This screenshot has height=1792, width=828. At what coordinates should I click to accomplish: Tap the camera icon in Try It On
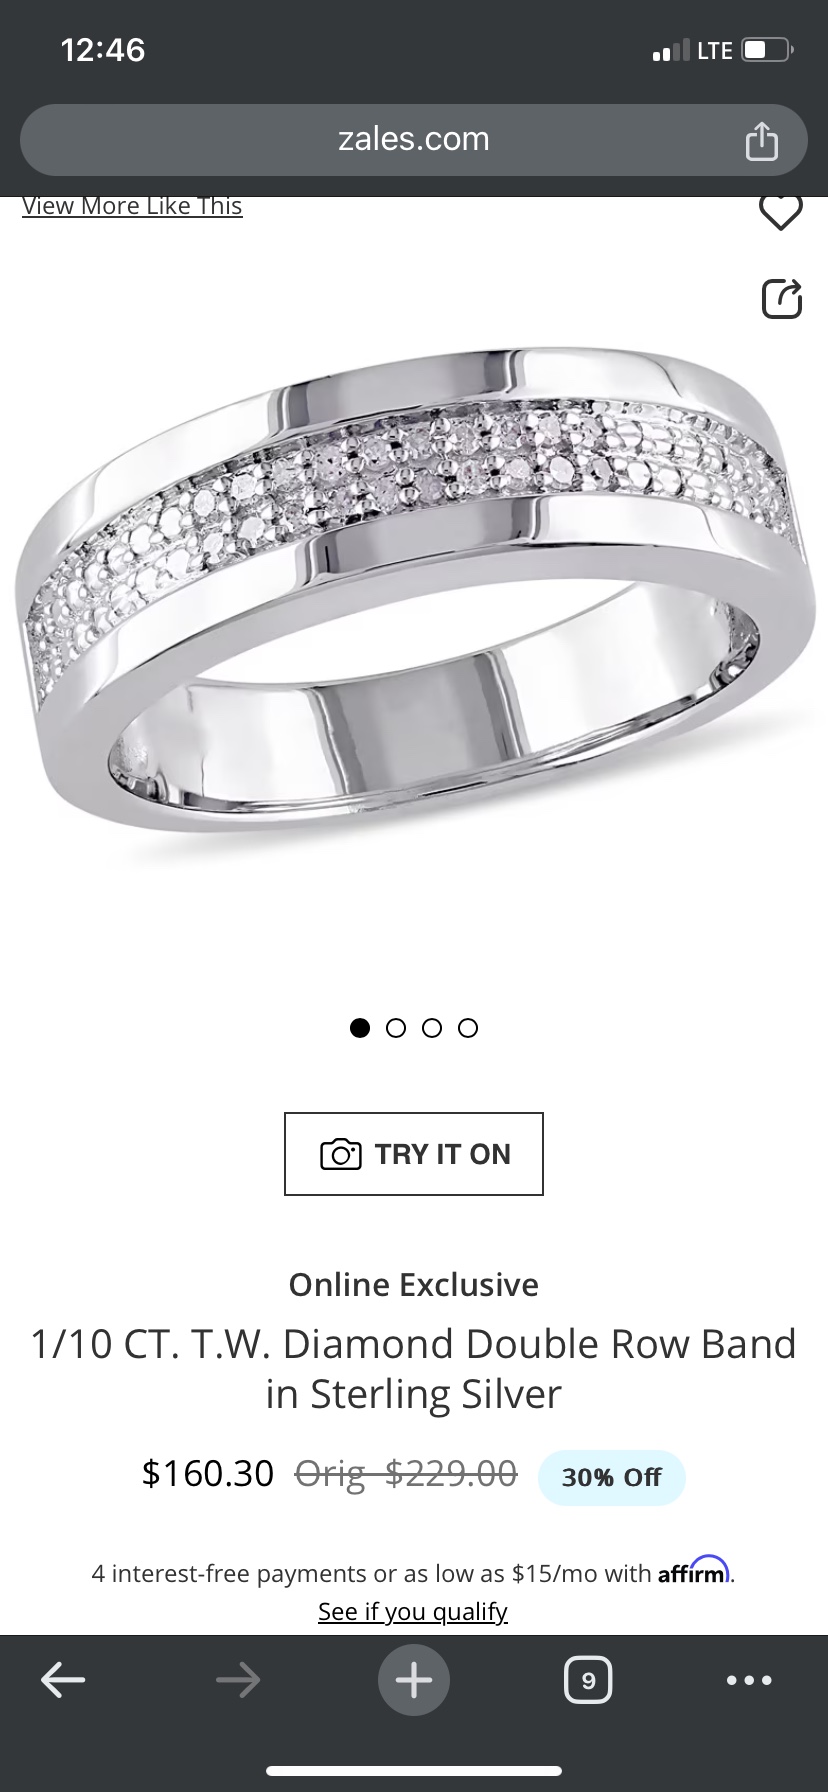click(x=341, y=1154)
